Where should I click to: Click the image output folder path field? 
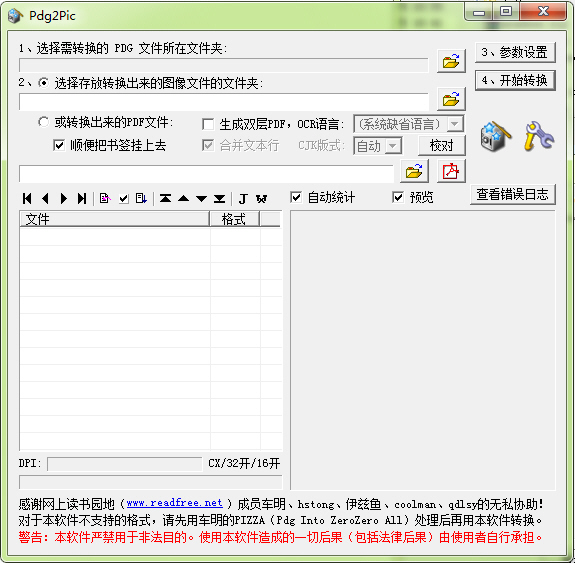pos(224,102)
